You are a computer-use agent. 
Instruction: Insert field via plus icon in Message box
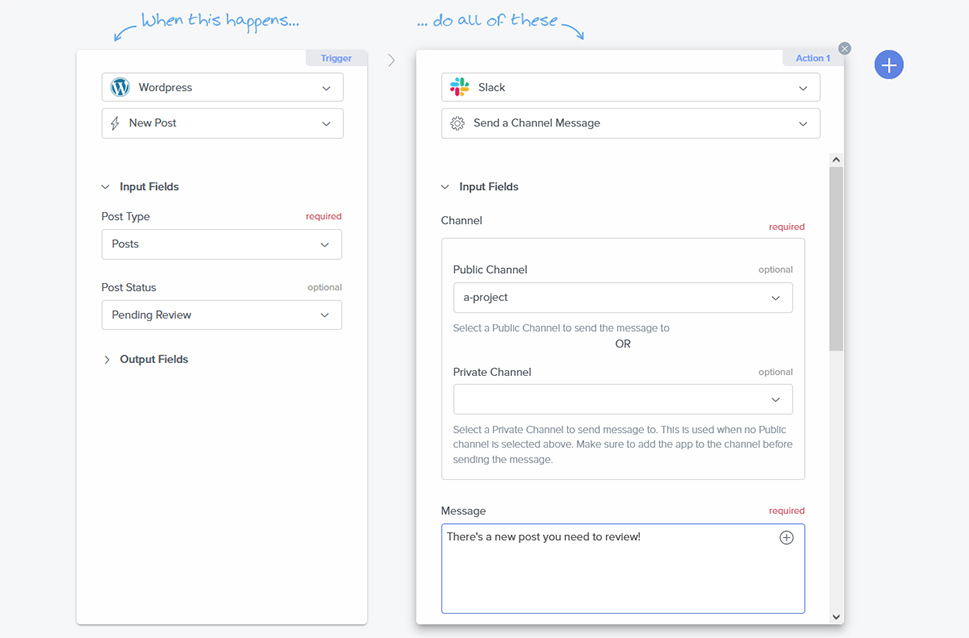(x=786, y=538)
